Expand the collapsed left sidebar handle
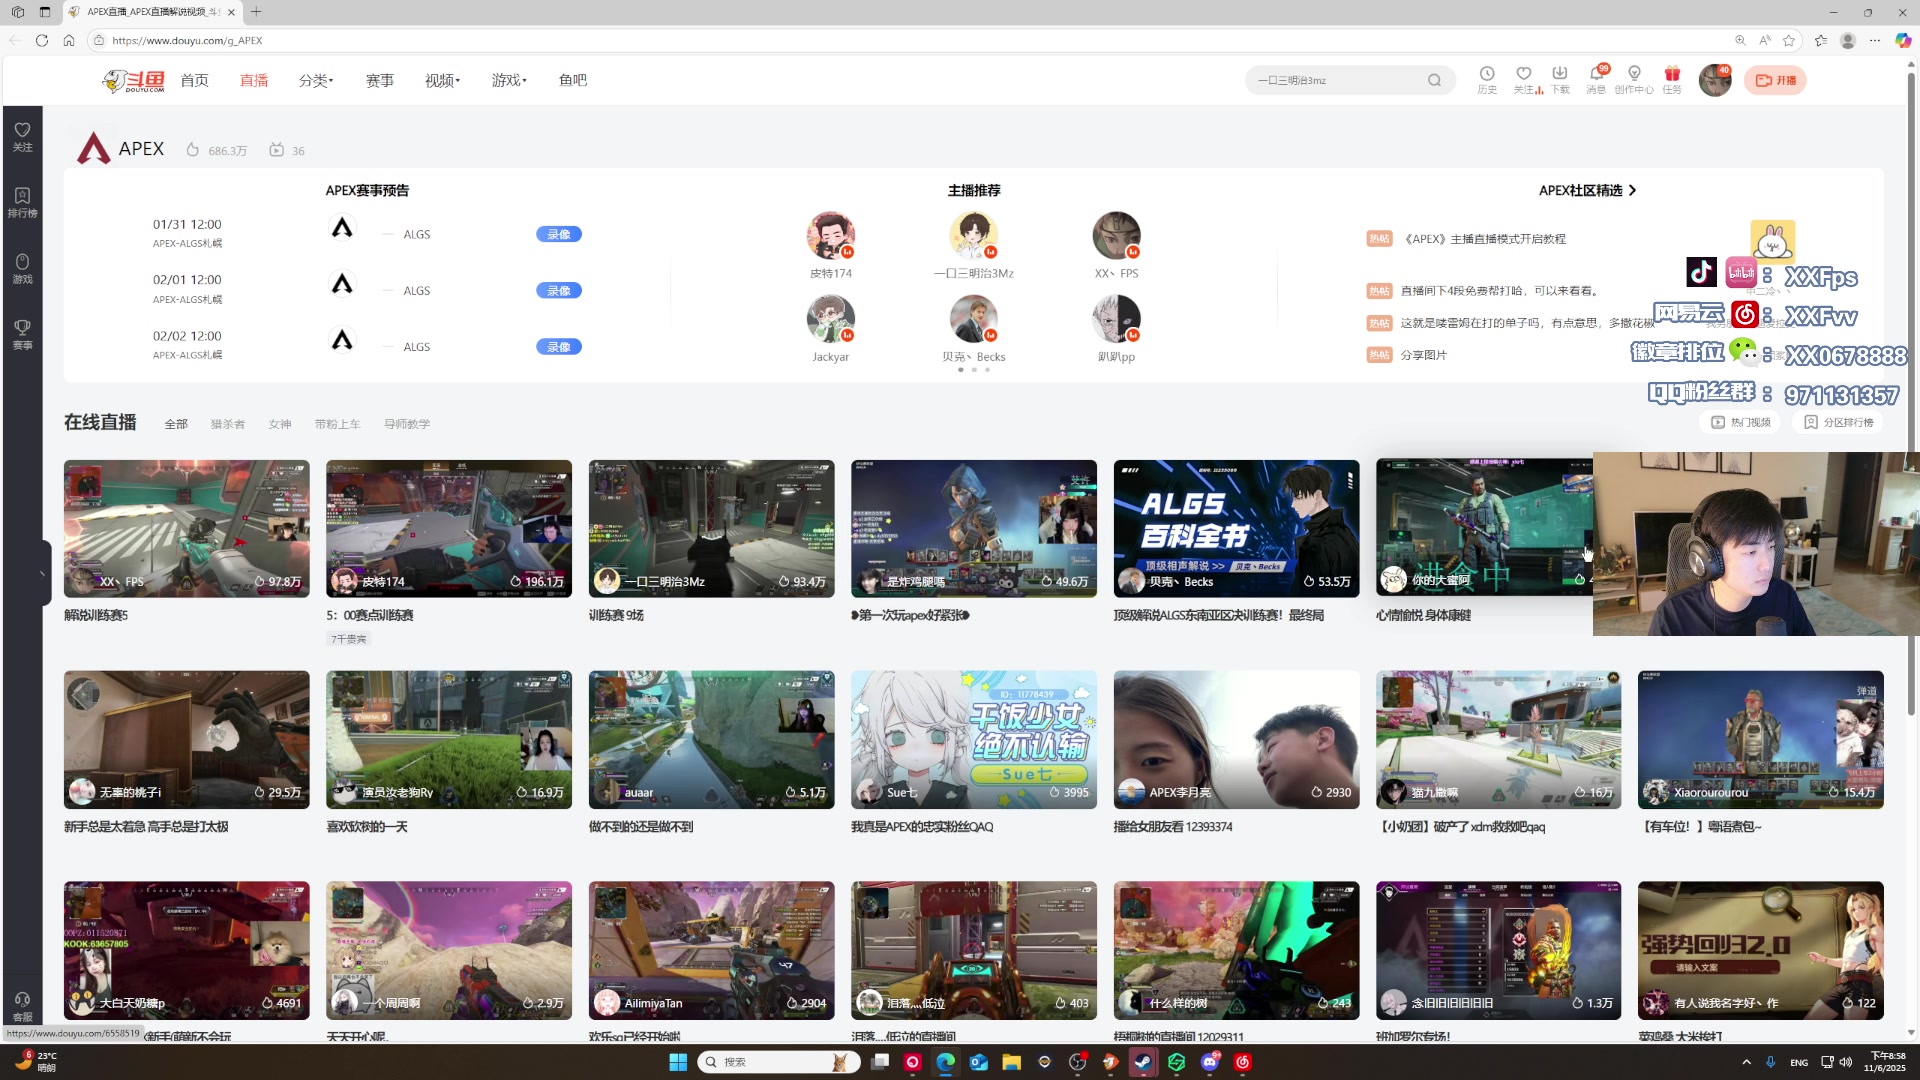The image size is (1920, 1080). [44, 573]
